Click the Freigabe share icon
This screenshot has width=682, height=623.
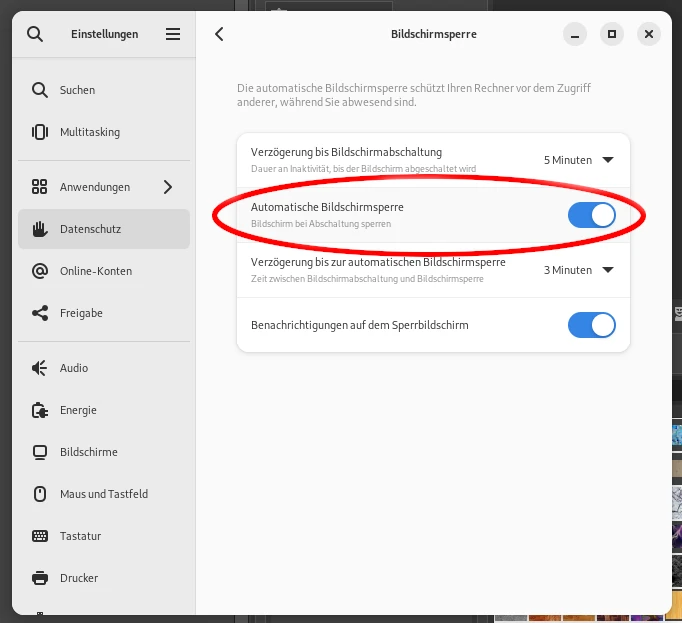coord(40,313)
